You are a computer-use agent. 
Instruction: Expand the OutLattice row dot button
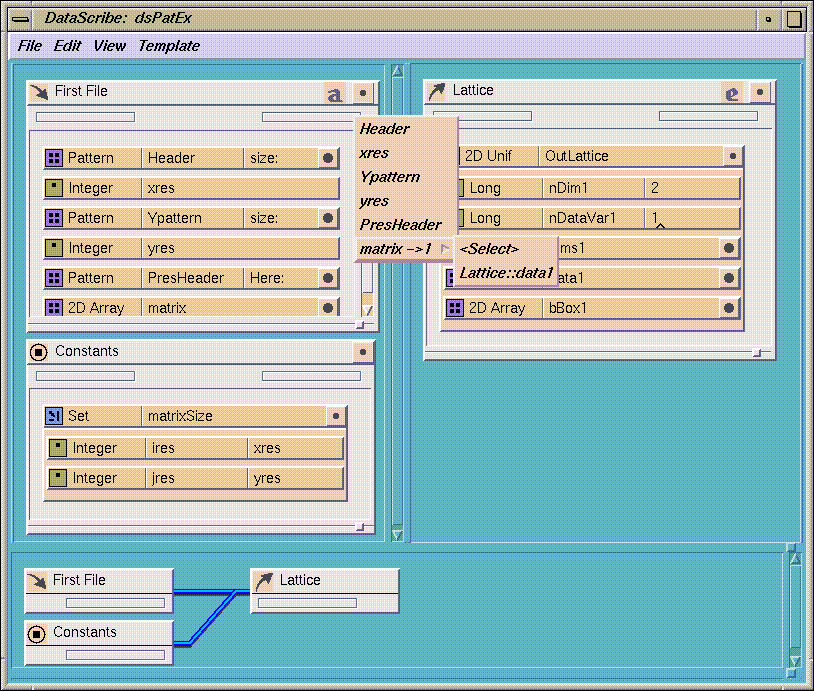[x=733, y=156]
